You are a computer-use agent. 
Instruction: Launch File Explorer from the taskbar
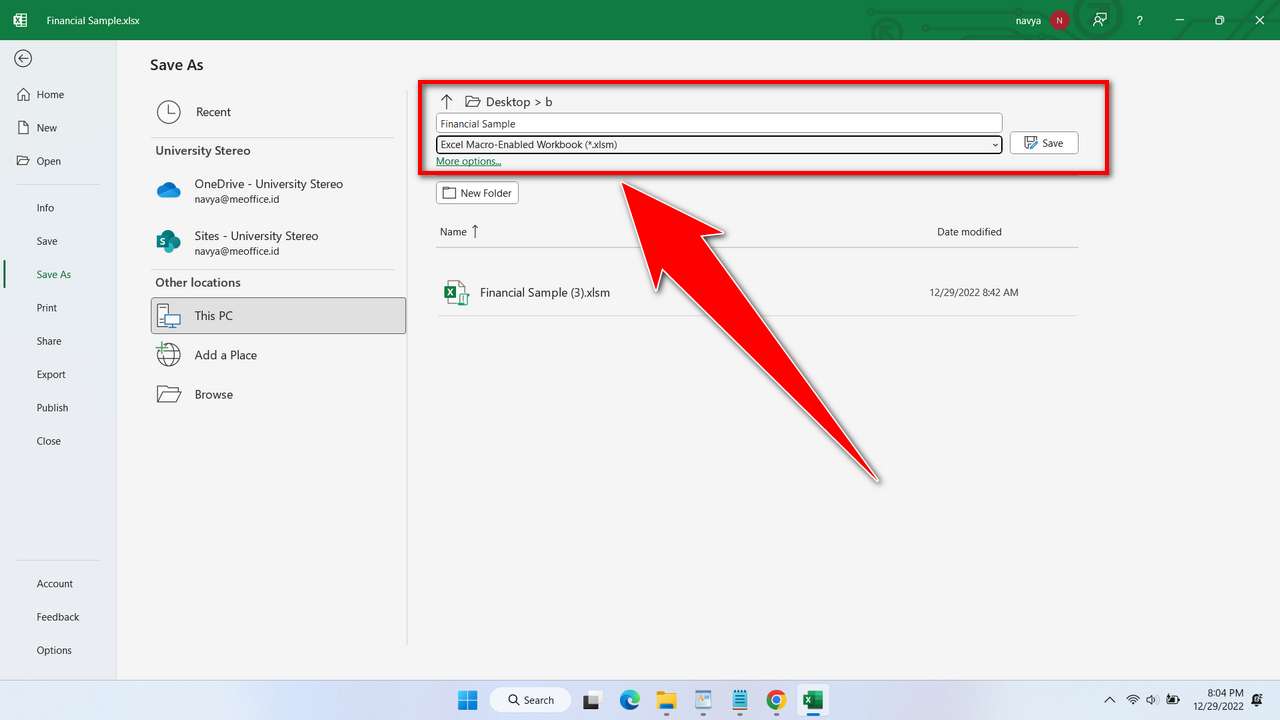coord(666,700)
